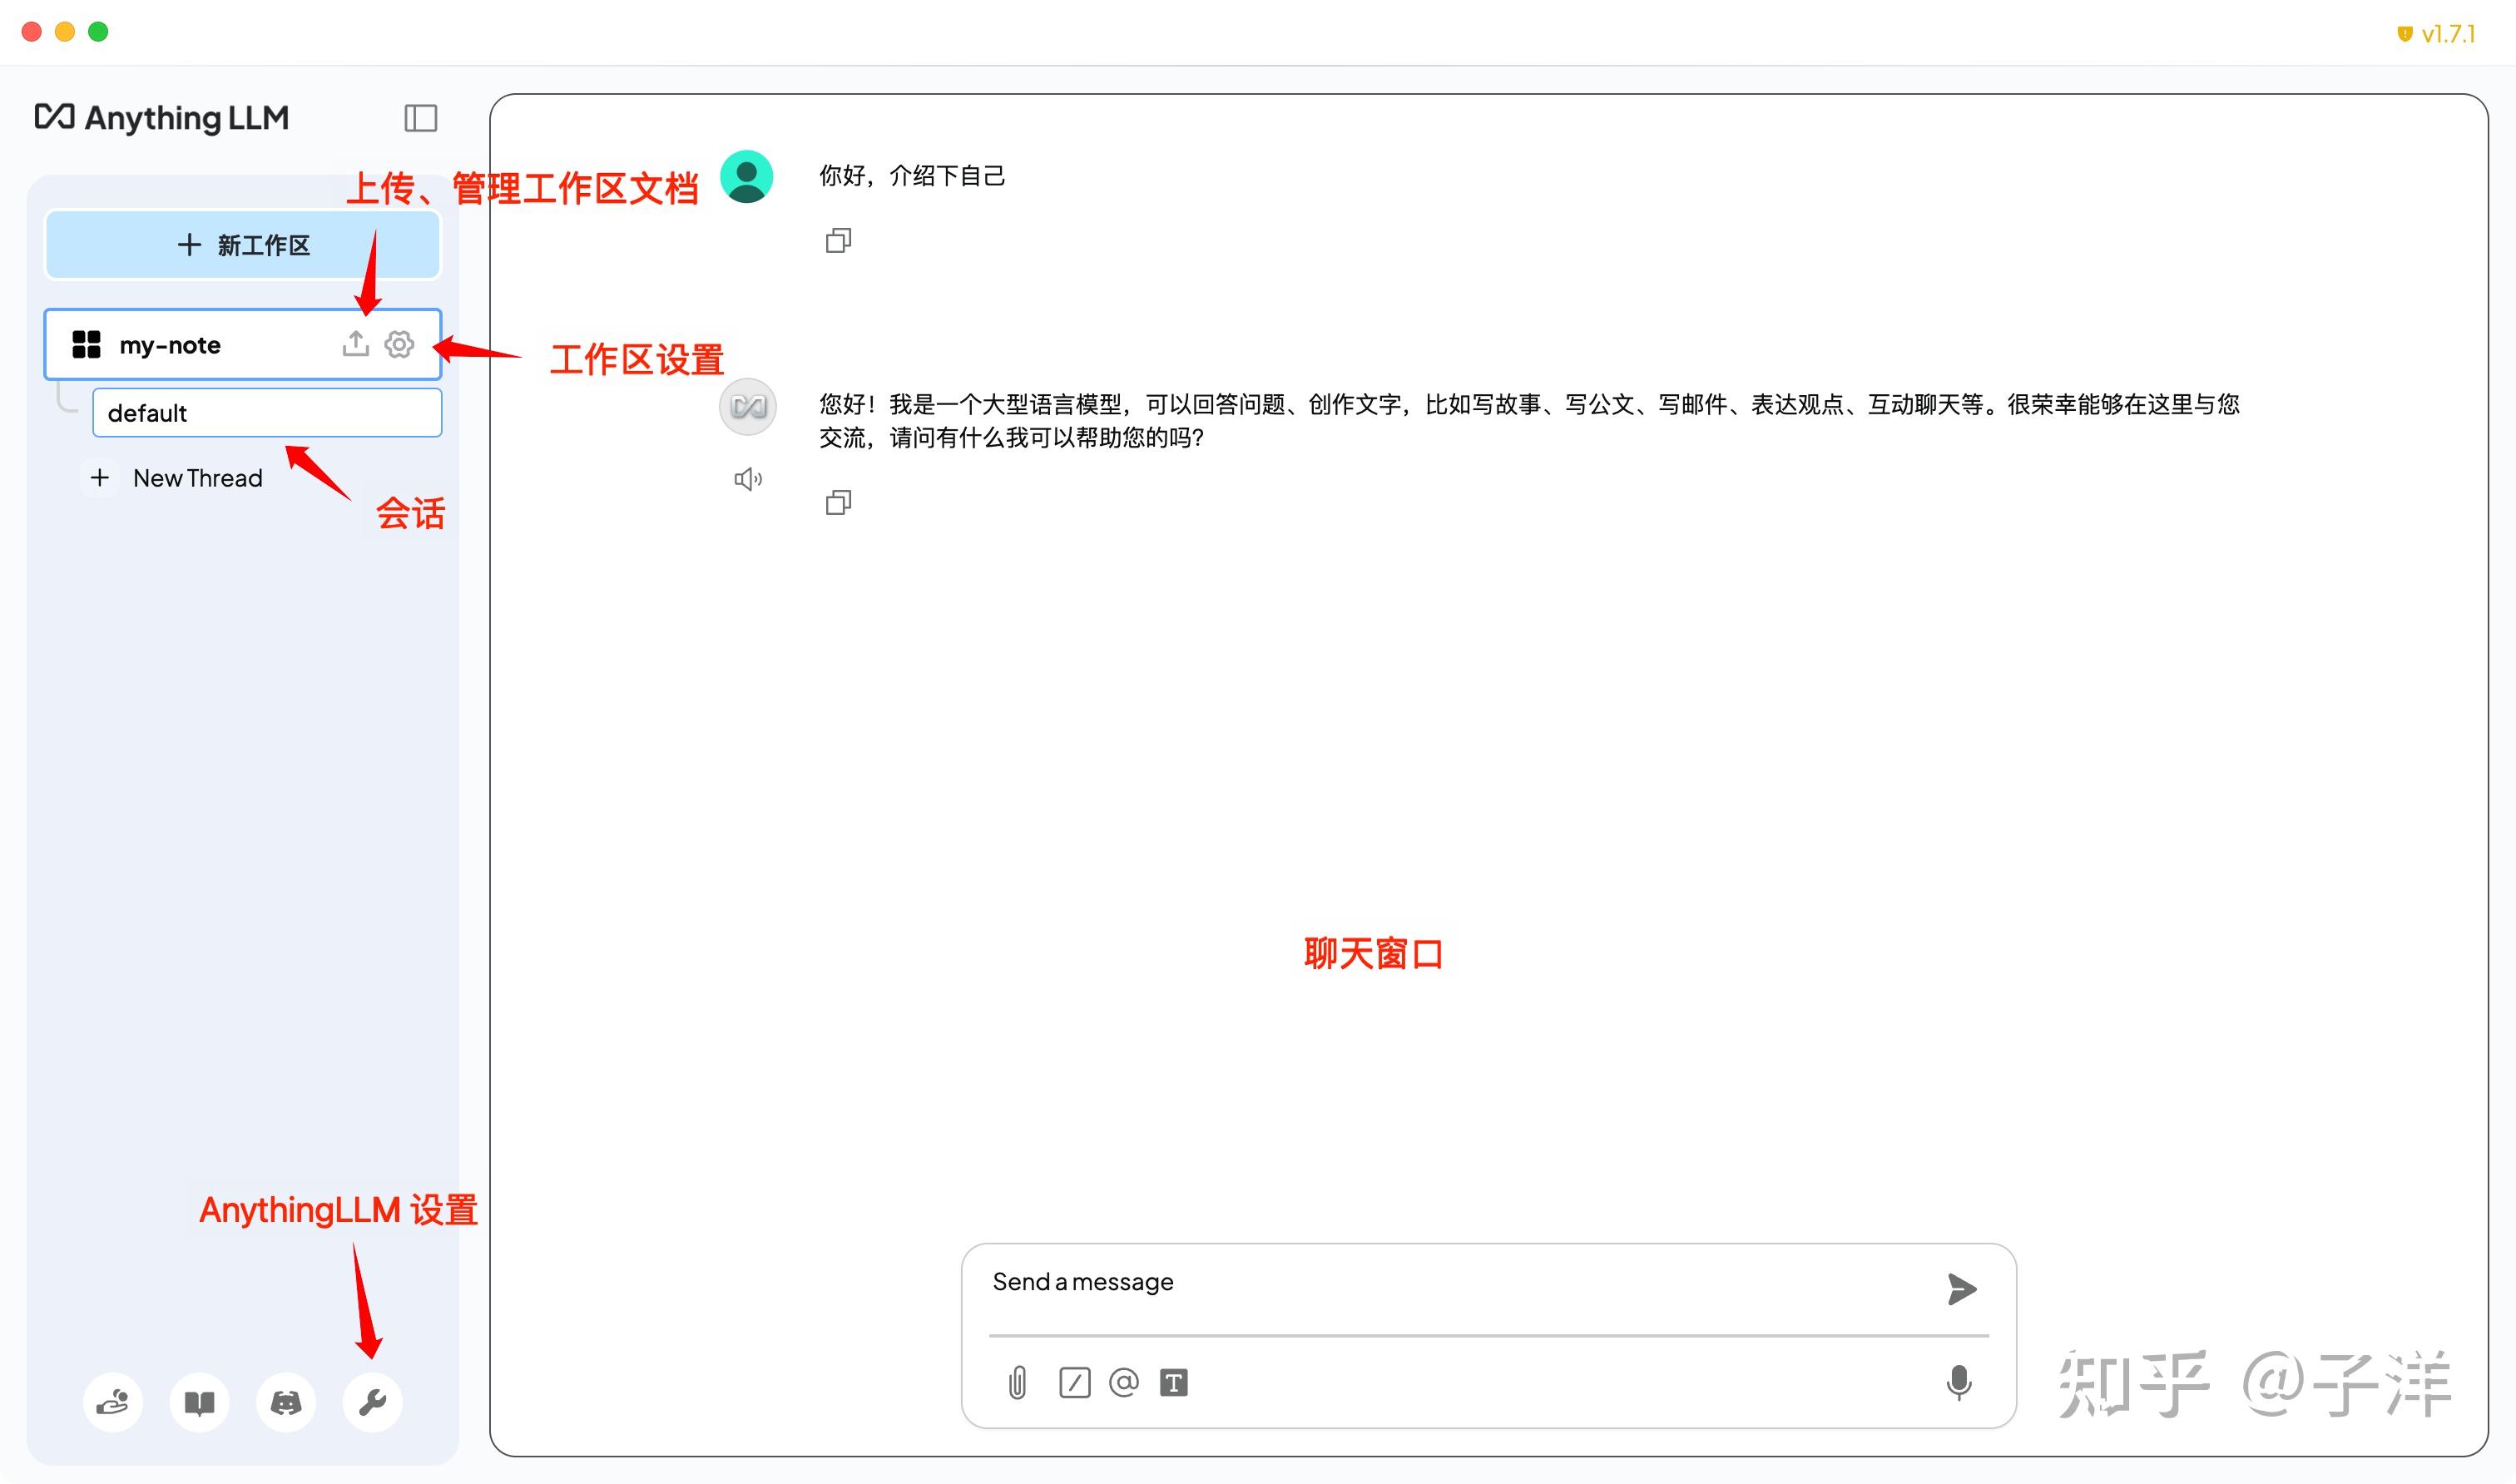Invoke an agent with the @ icon
This screenshot has width=2516, height=1484.
[x=1124, y=1383]
